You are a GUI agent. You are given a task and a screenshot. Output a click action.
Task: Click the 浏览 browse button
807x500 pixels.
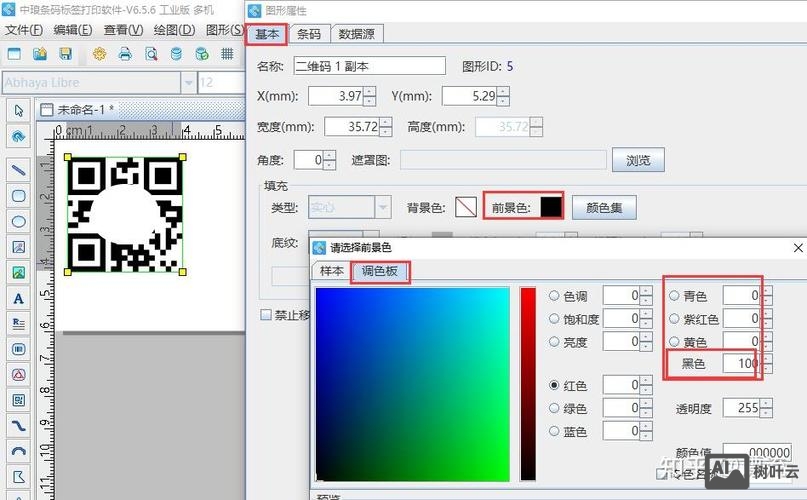coord(638,160)
